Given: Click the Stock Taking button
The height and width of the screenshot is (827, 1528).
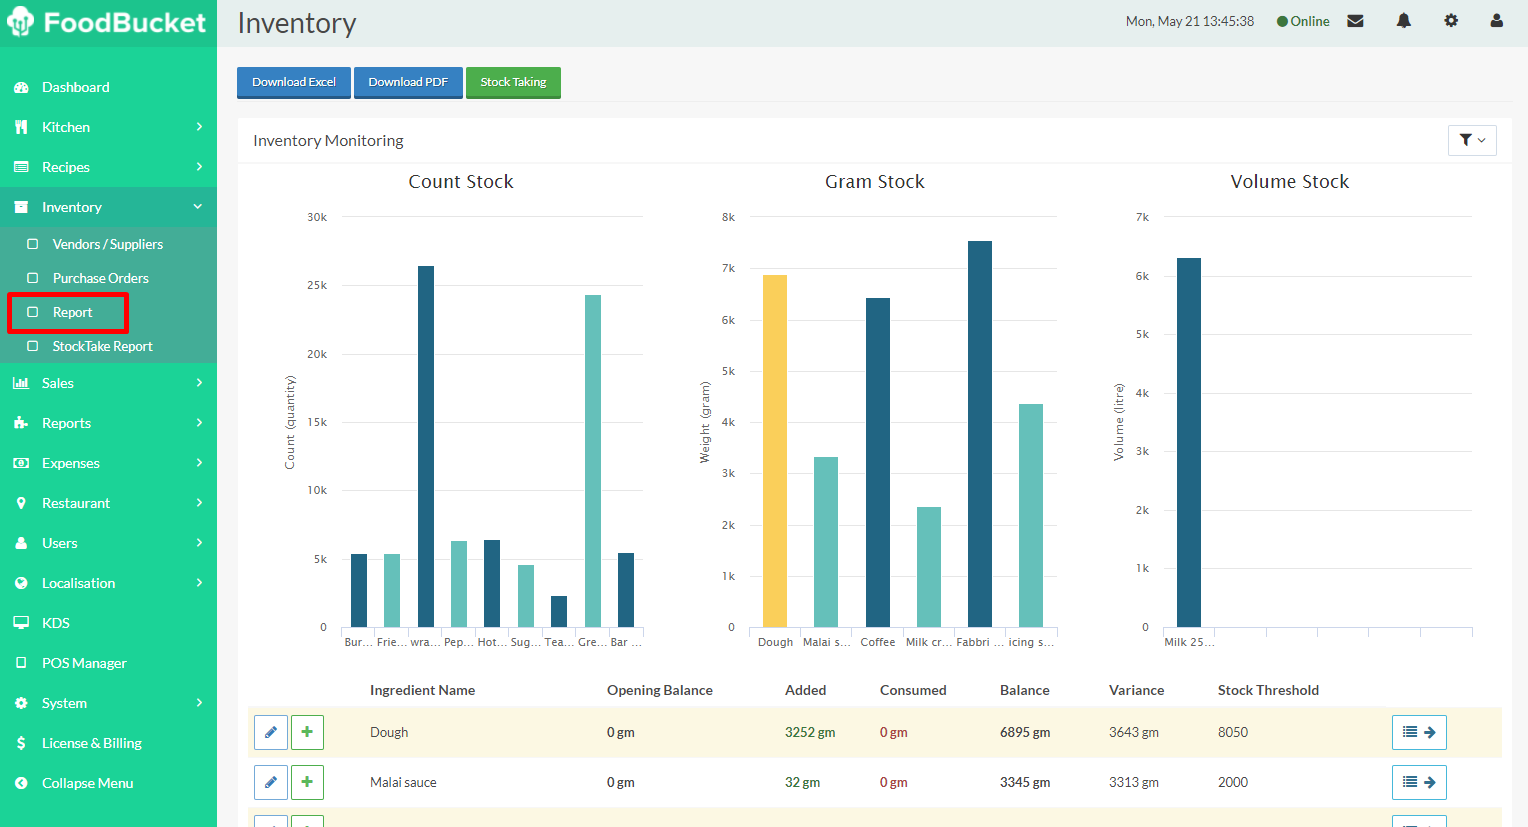Looking at the screenshot, I should pos(513,82).
